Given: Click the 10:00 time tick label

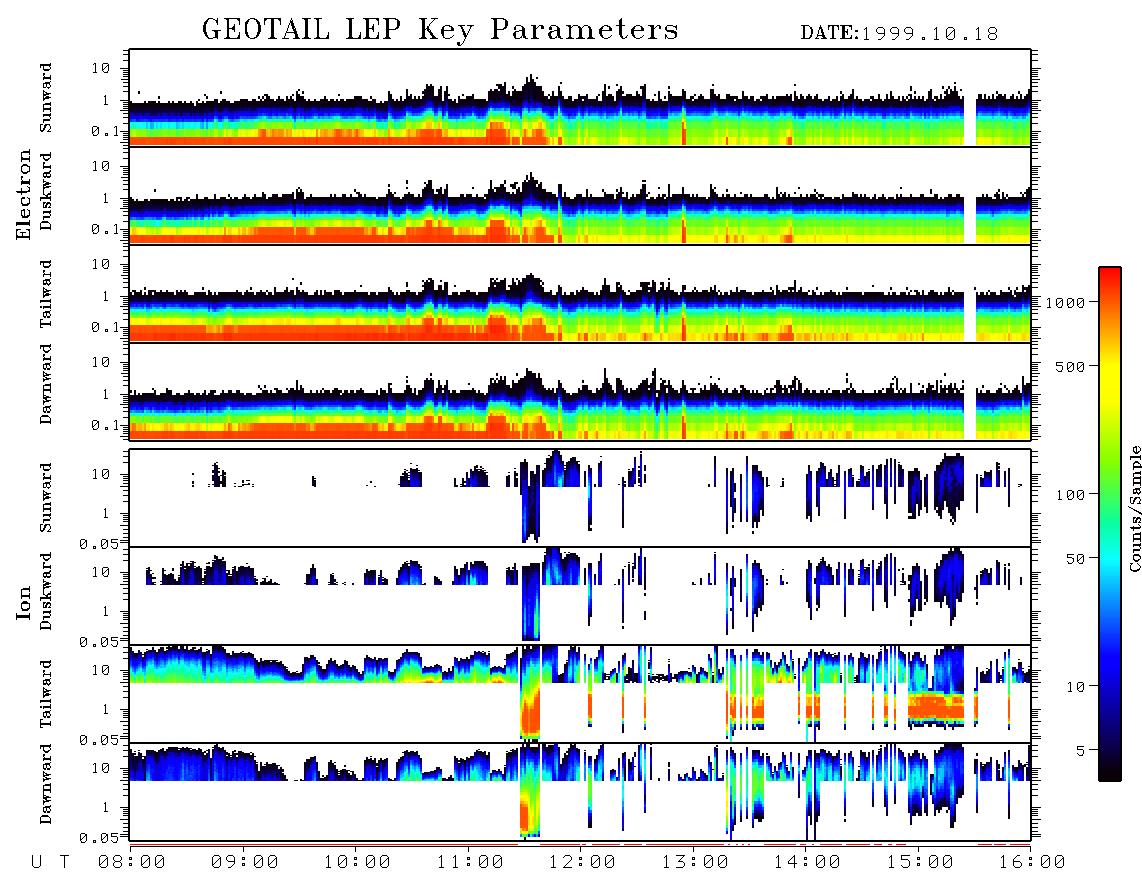Looking at the screenshot, I should point(357,863).
